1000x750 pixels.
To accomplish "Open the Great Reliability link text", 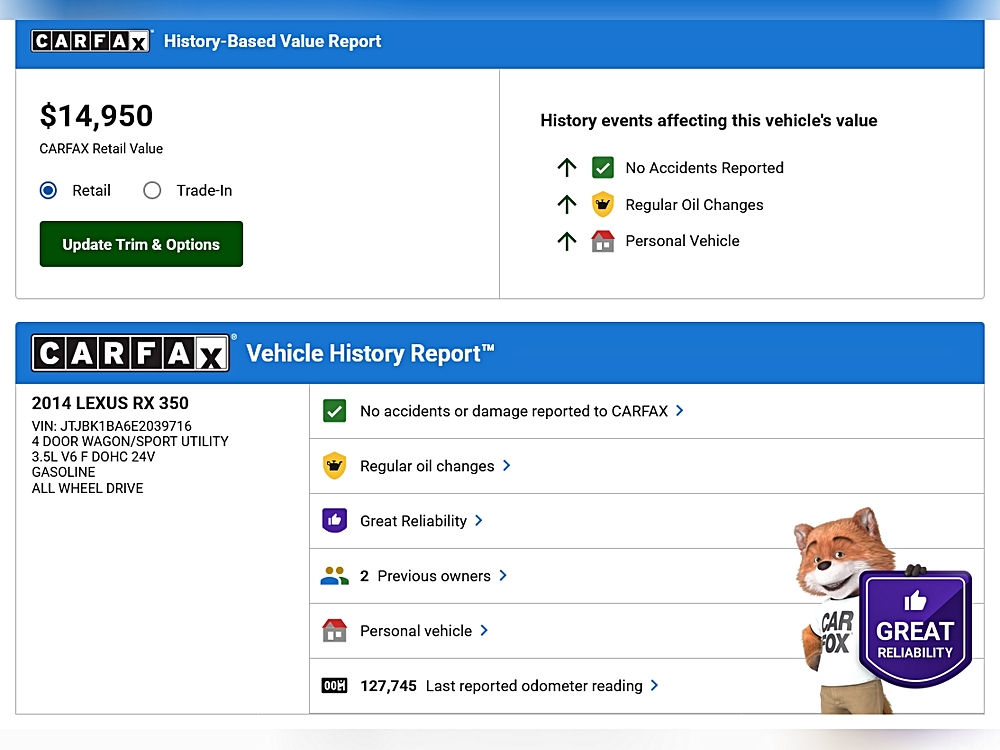I will point(413,521).
